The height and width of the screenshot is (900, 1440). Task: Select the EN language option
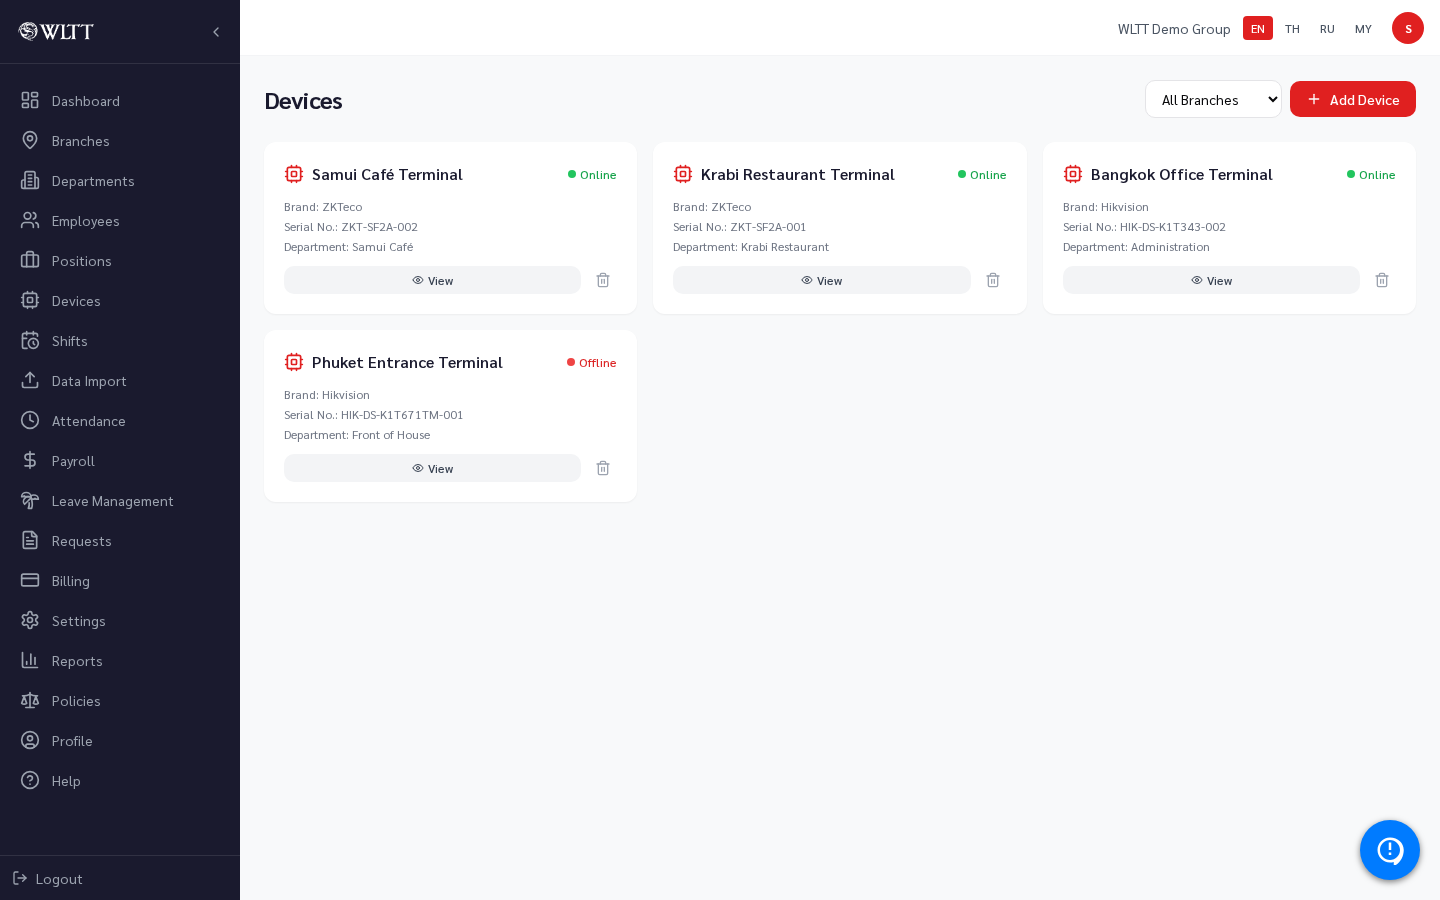pos(1258,29)
